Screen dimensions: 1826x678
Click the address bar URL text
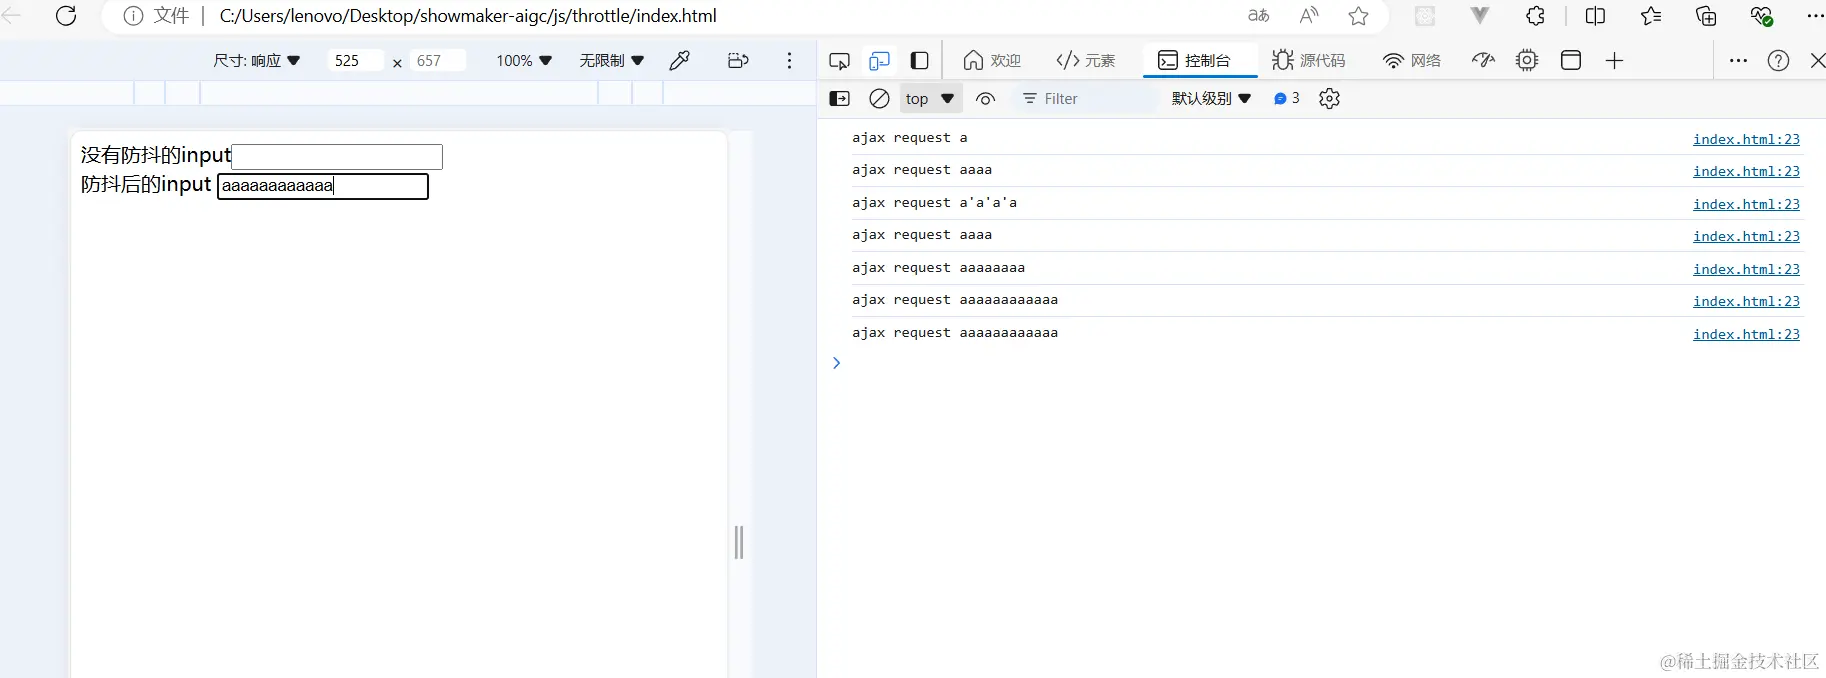tap(468, 16)
